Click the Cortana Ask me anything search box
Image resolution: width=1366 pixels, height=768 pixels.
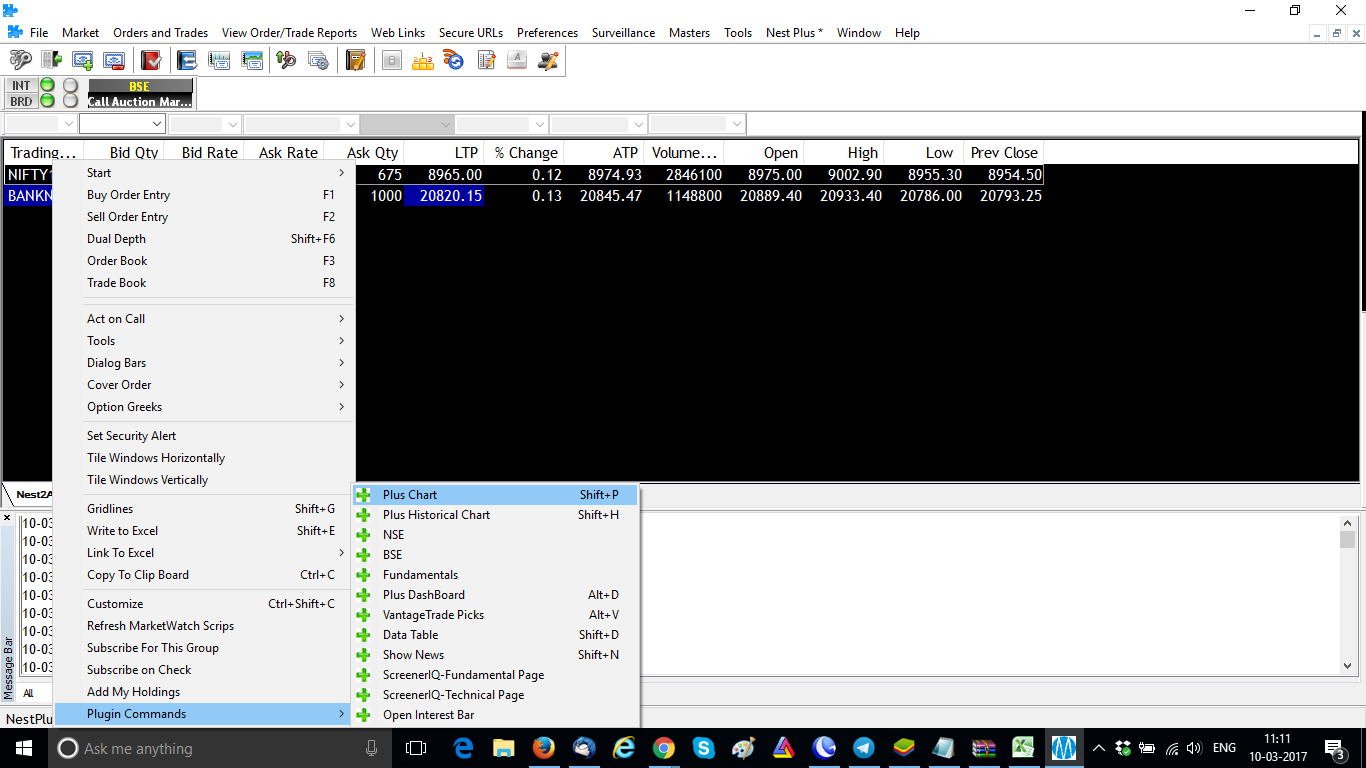(x=218, y=748)
